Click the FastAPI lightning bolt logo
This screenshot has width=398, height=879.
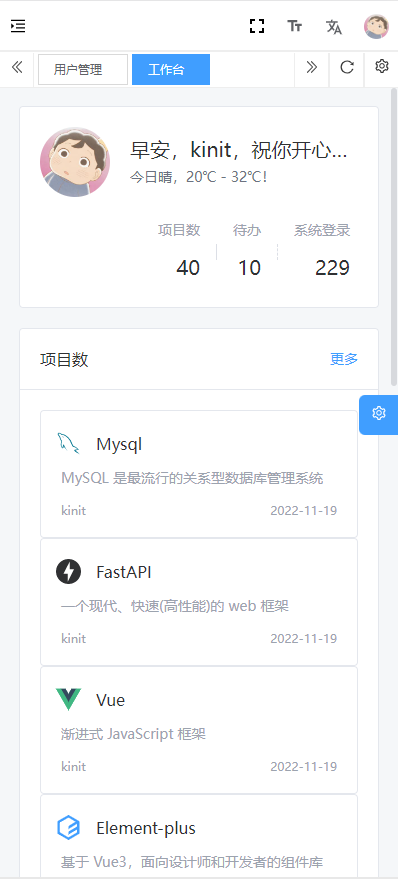pos(68,572)
